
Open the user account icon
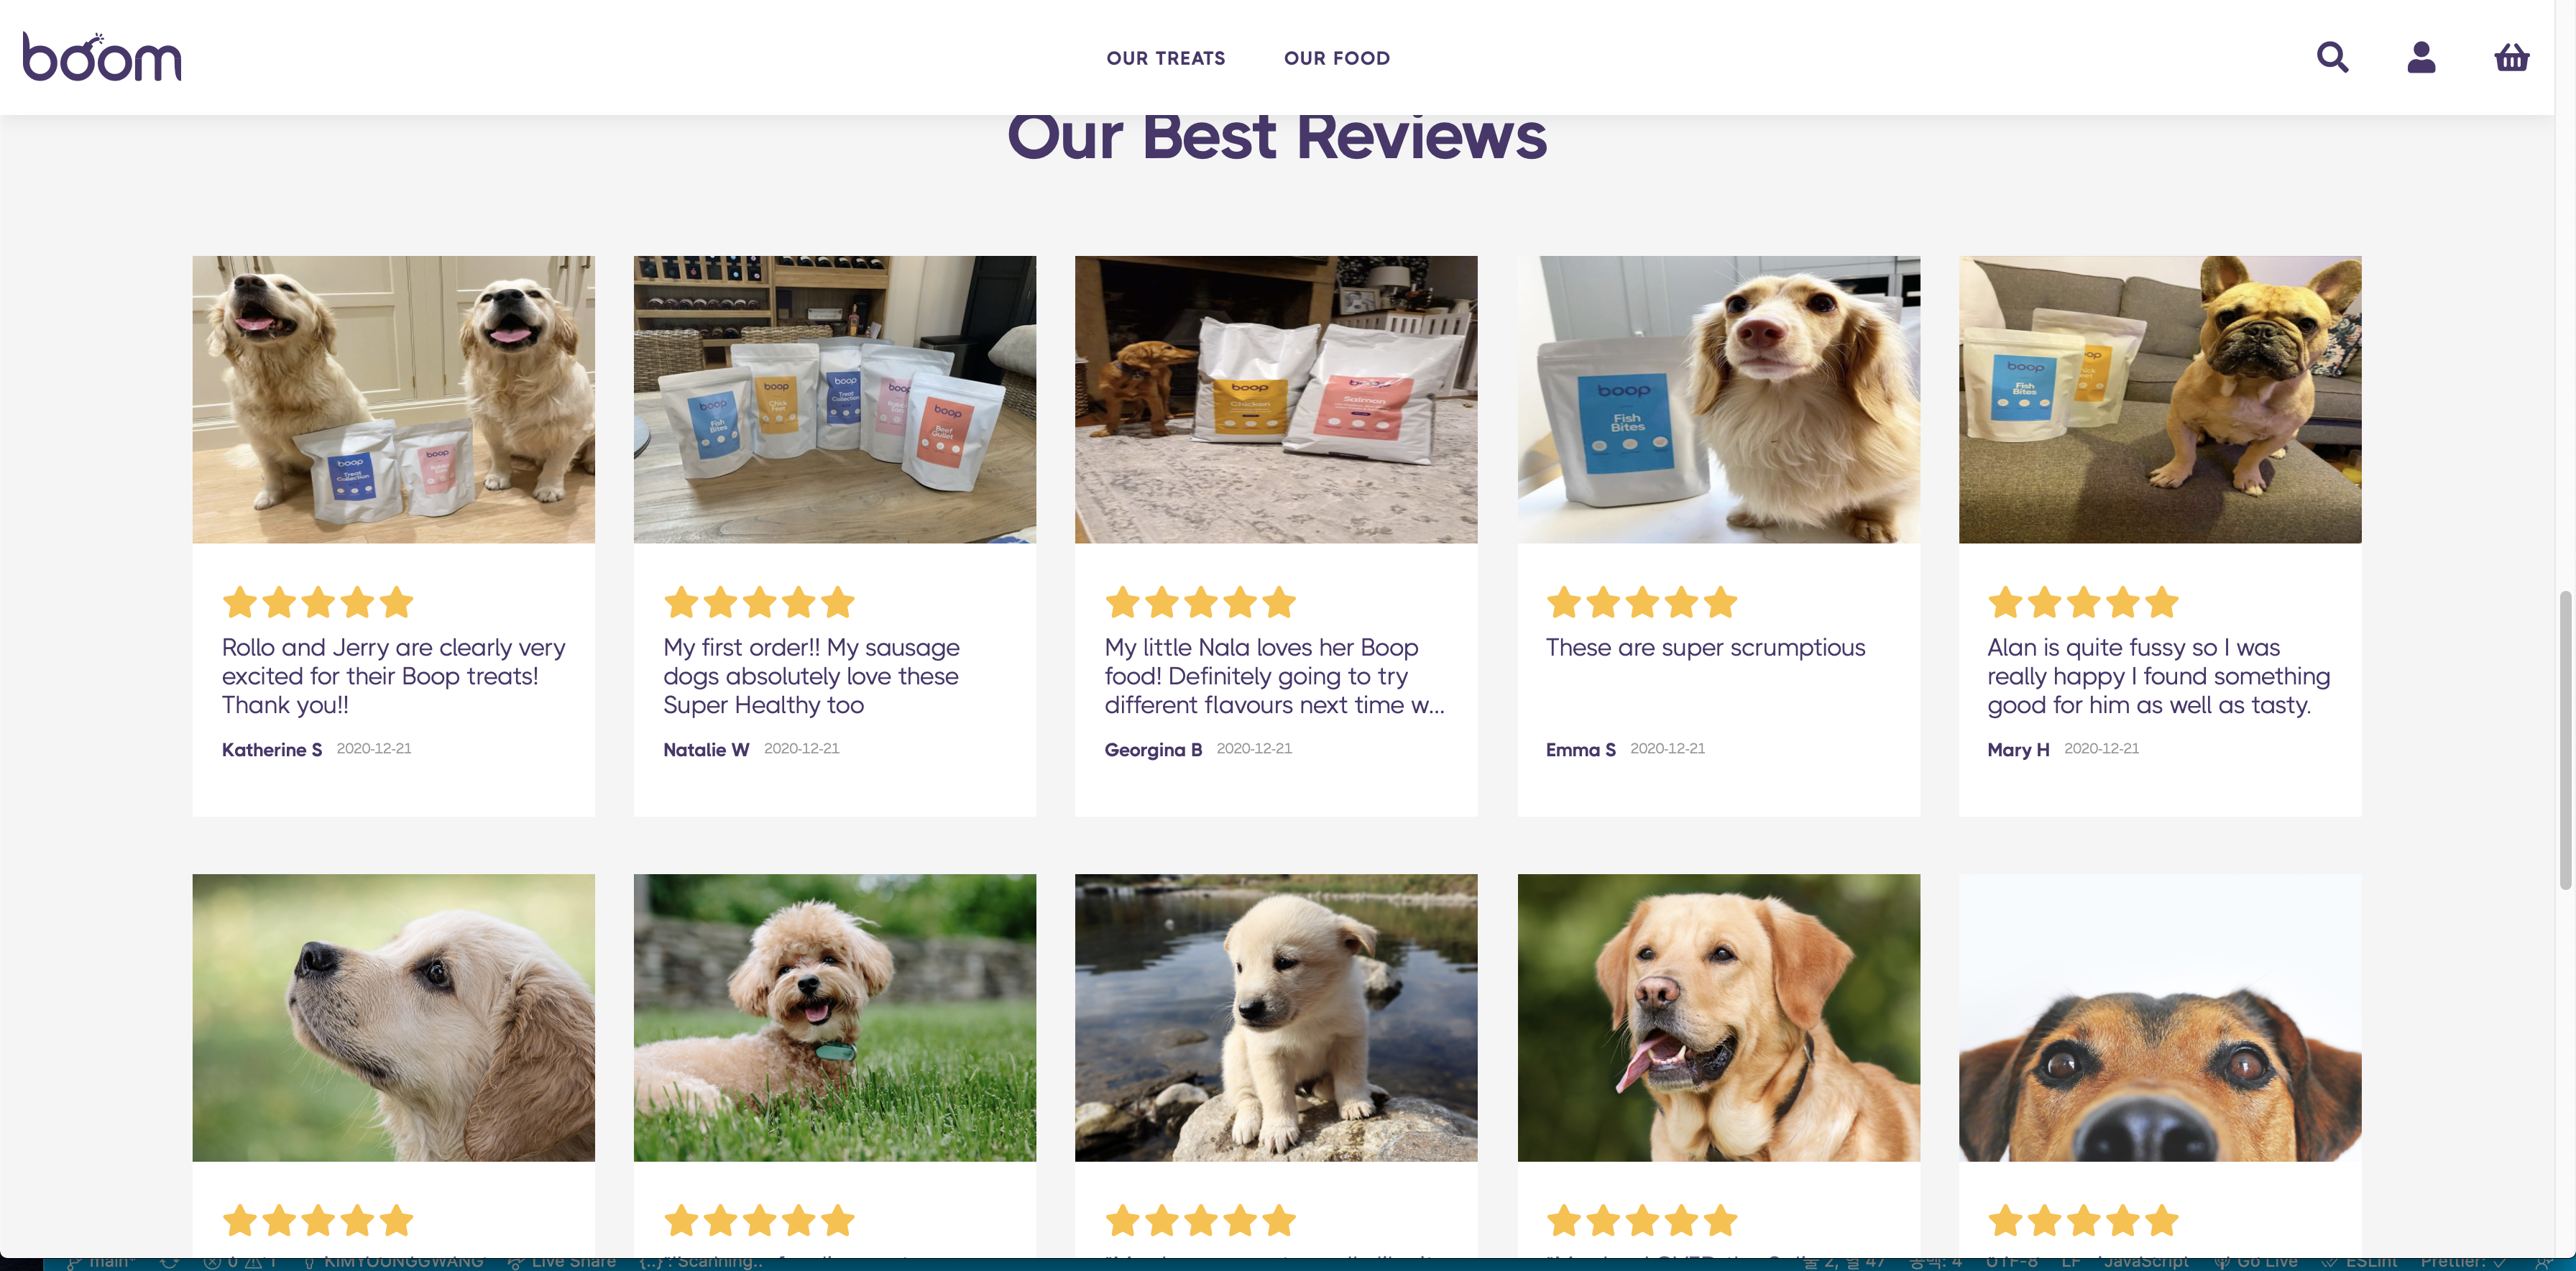pyautogui.click(x=2421, y=57)
